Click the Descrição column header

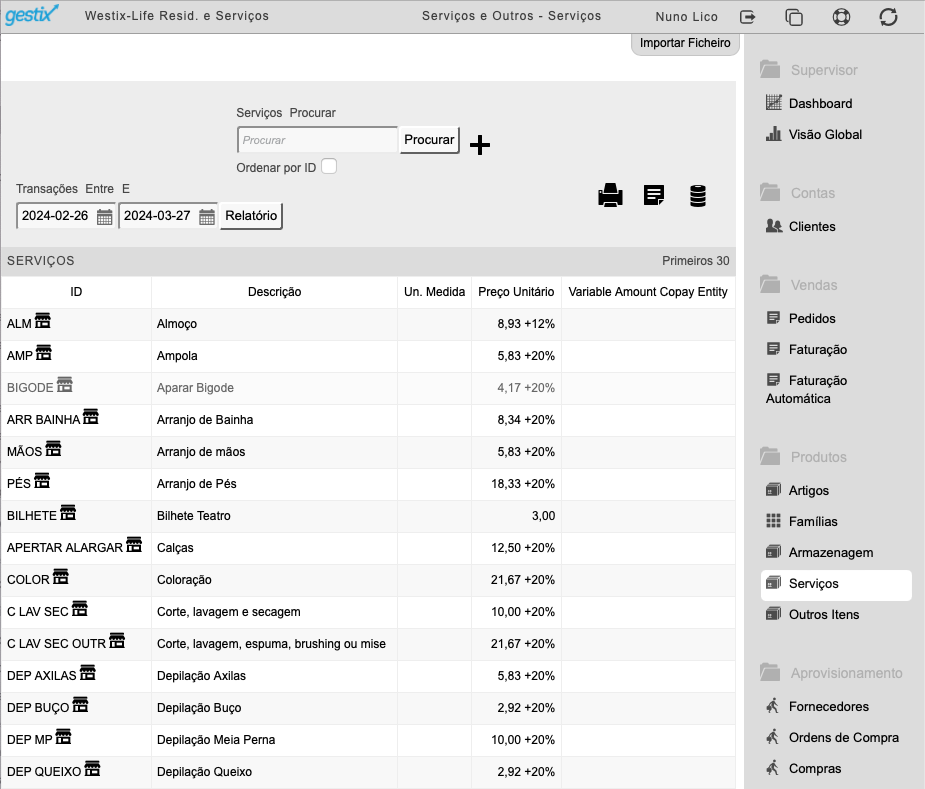(274, 292)
